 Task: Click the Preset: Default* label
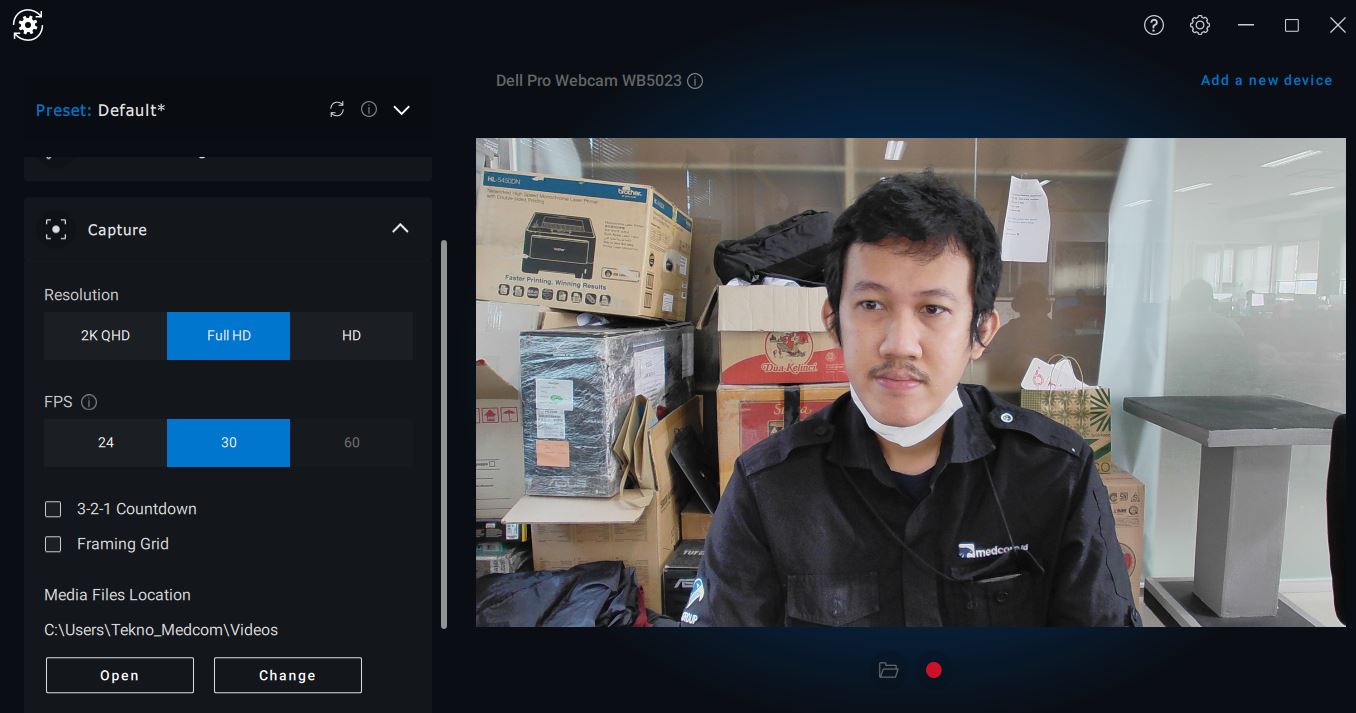[x=100, y=110]
